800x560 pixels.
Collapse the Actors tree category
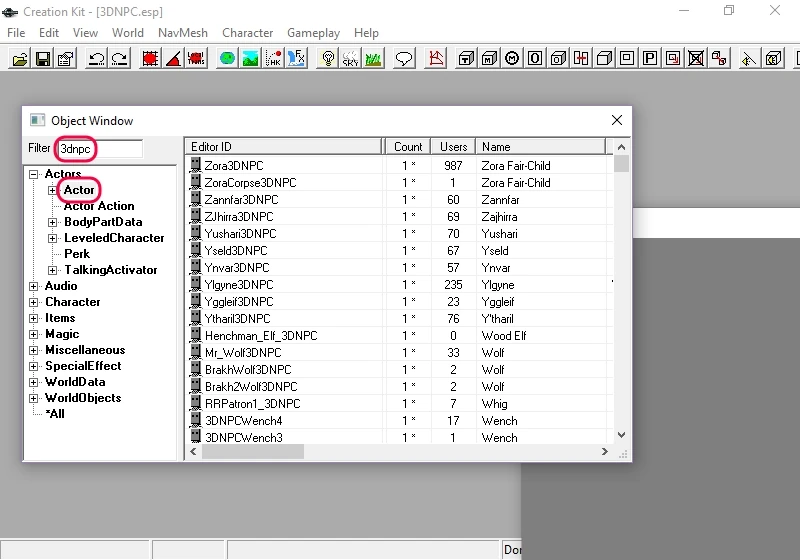click(x=34, y=174)
